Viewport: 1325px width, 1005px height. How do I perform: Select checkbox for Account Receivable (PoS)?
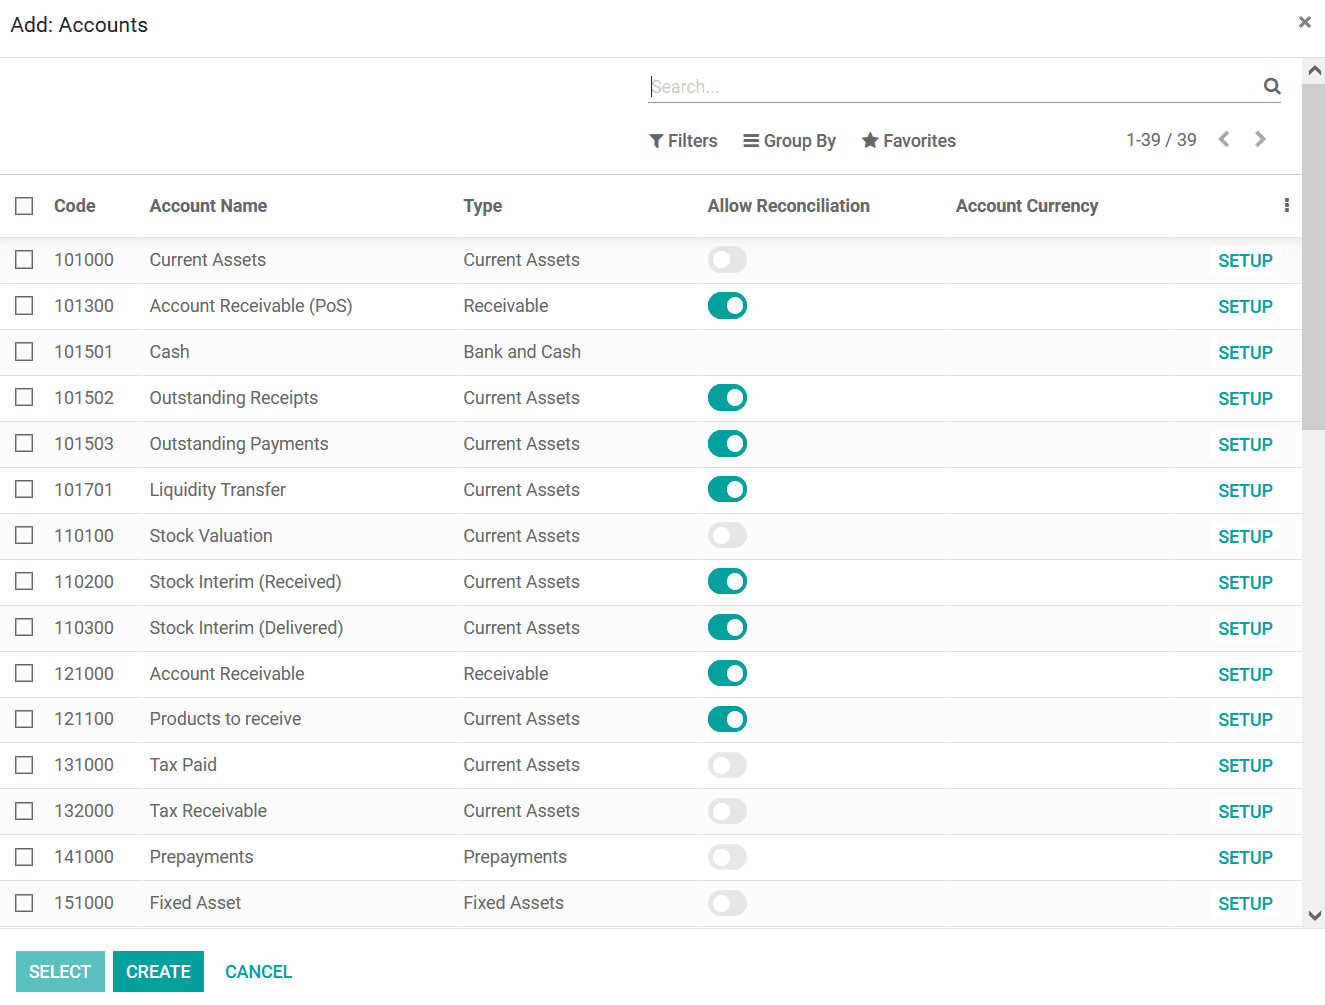click(24, 306)
